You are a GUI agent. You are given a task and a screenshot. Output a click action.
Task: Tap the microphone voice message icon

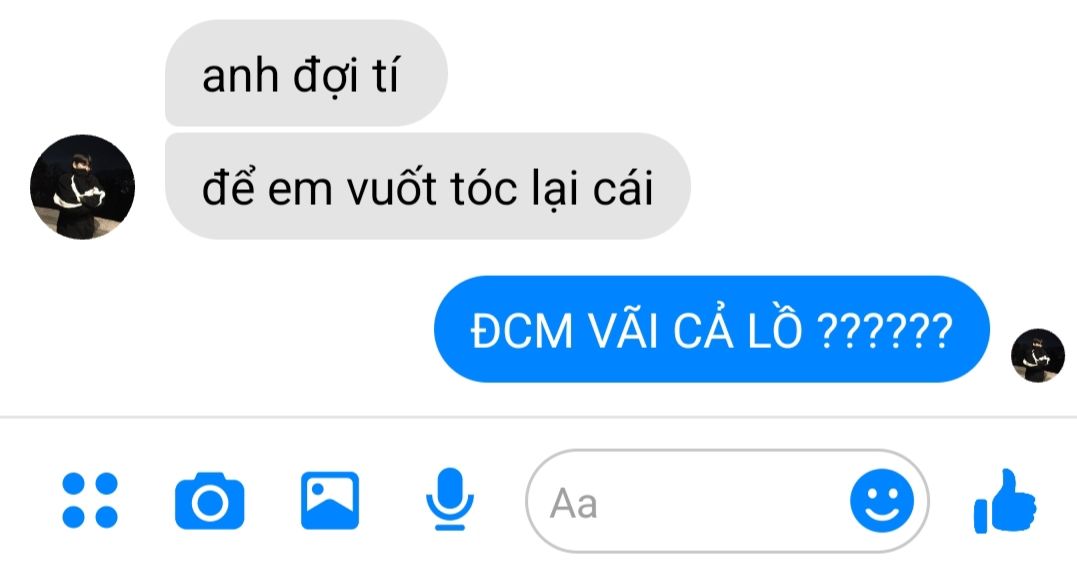[x=450, y=500]
